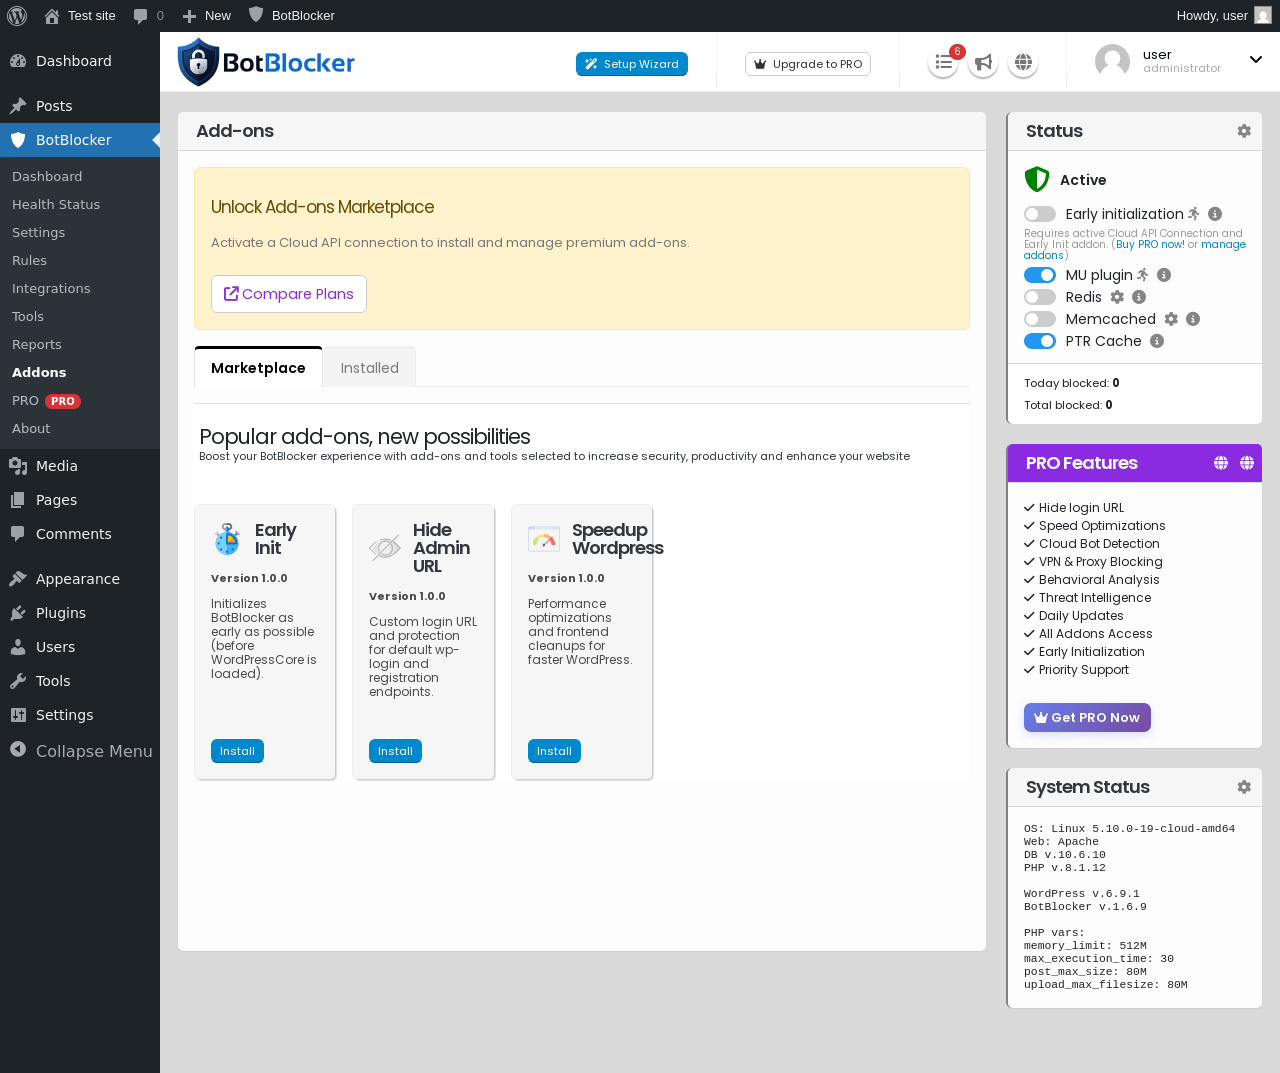Click the running-person icon beside Early initialization

coord(1194,214)
